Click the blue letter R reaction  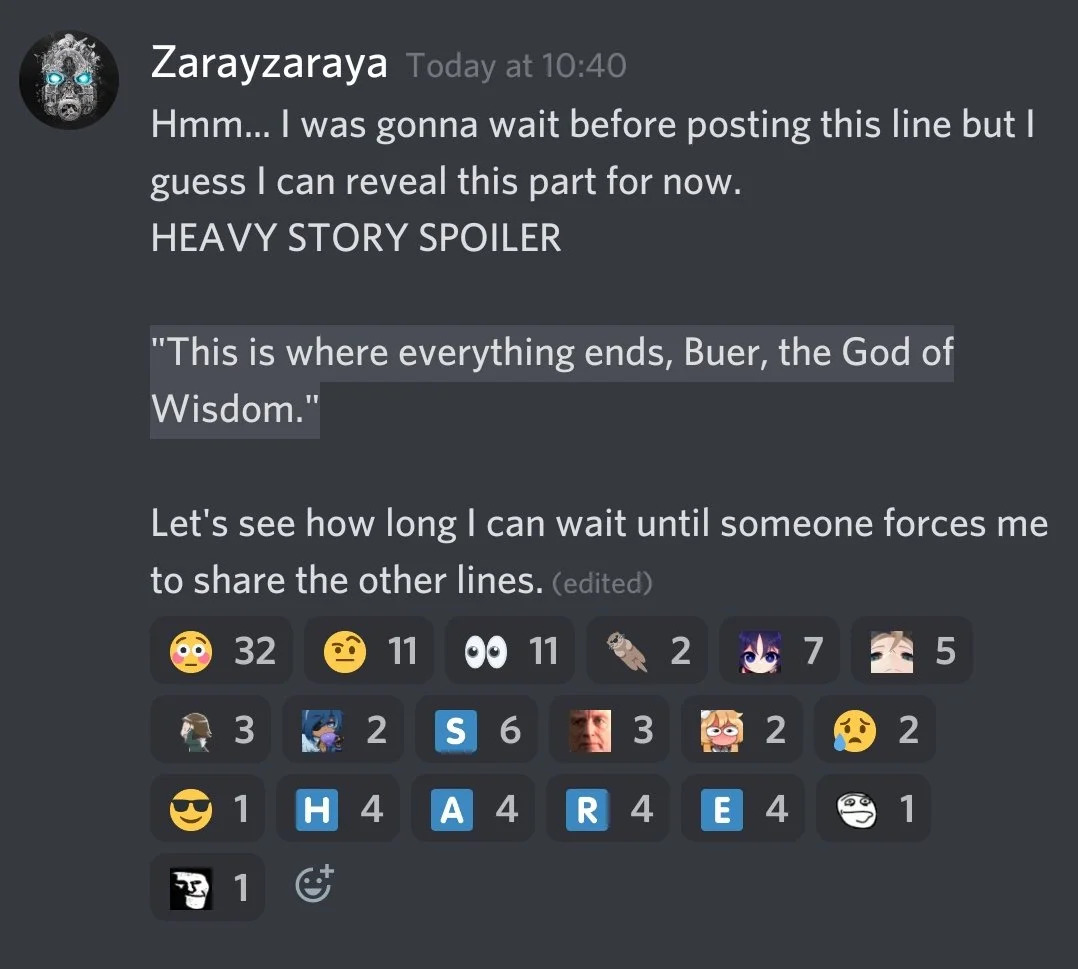click(x=608, y=808)
